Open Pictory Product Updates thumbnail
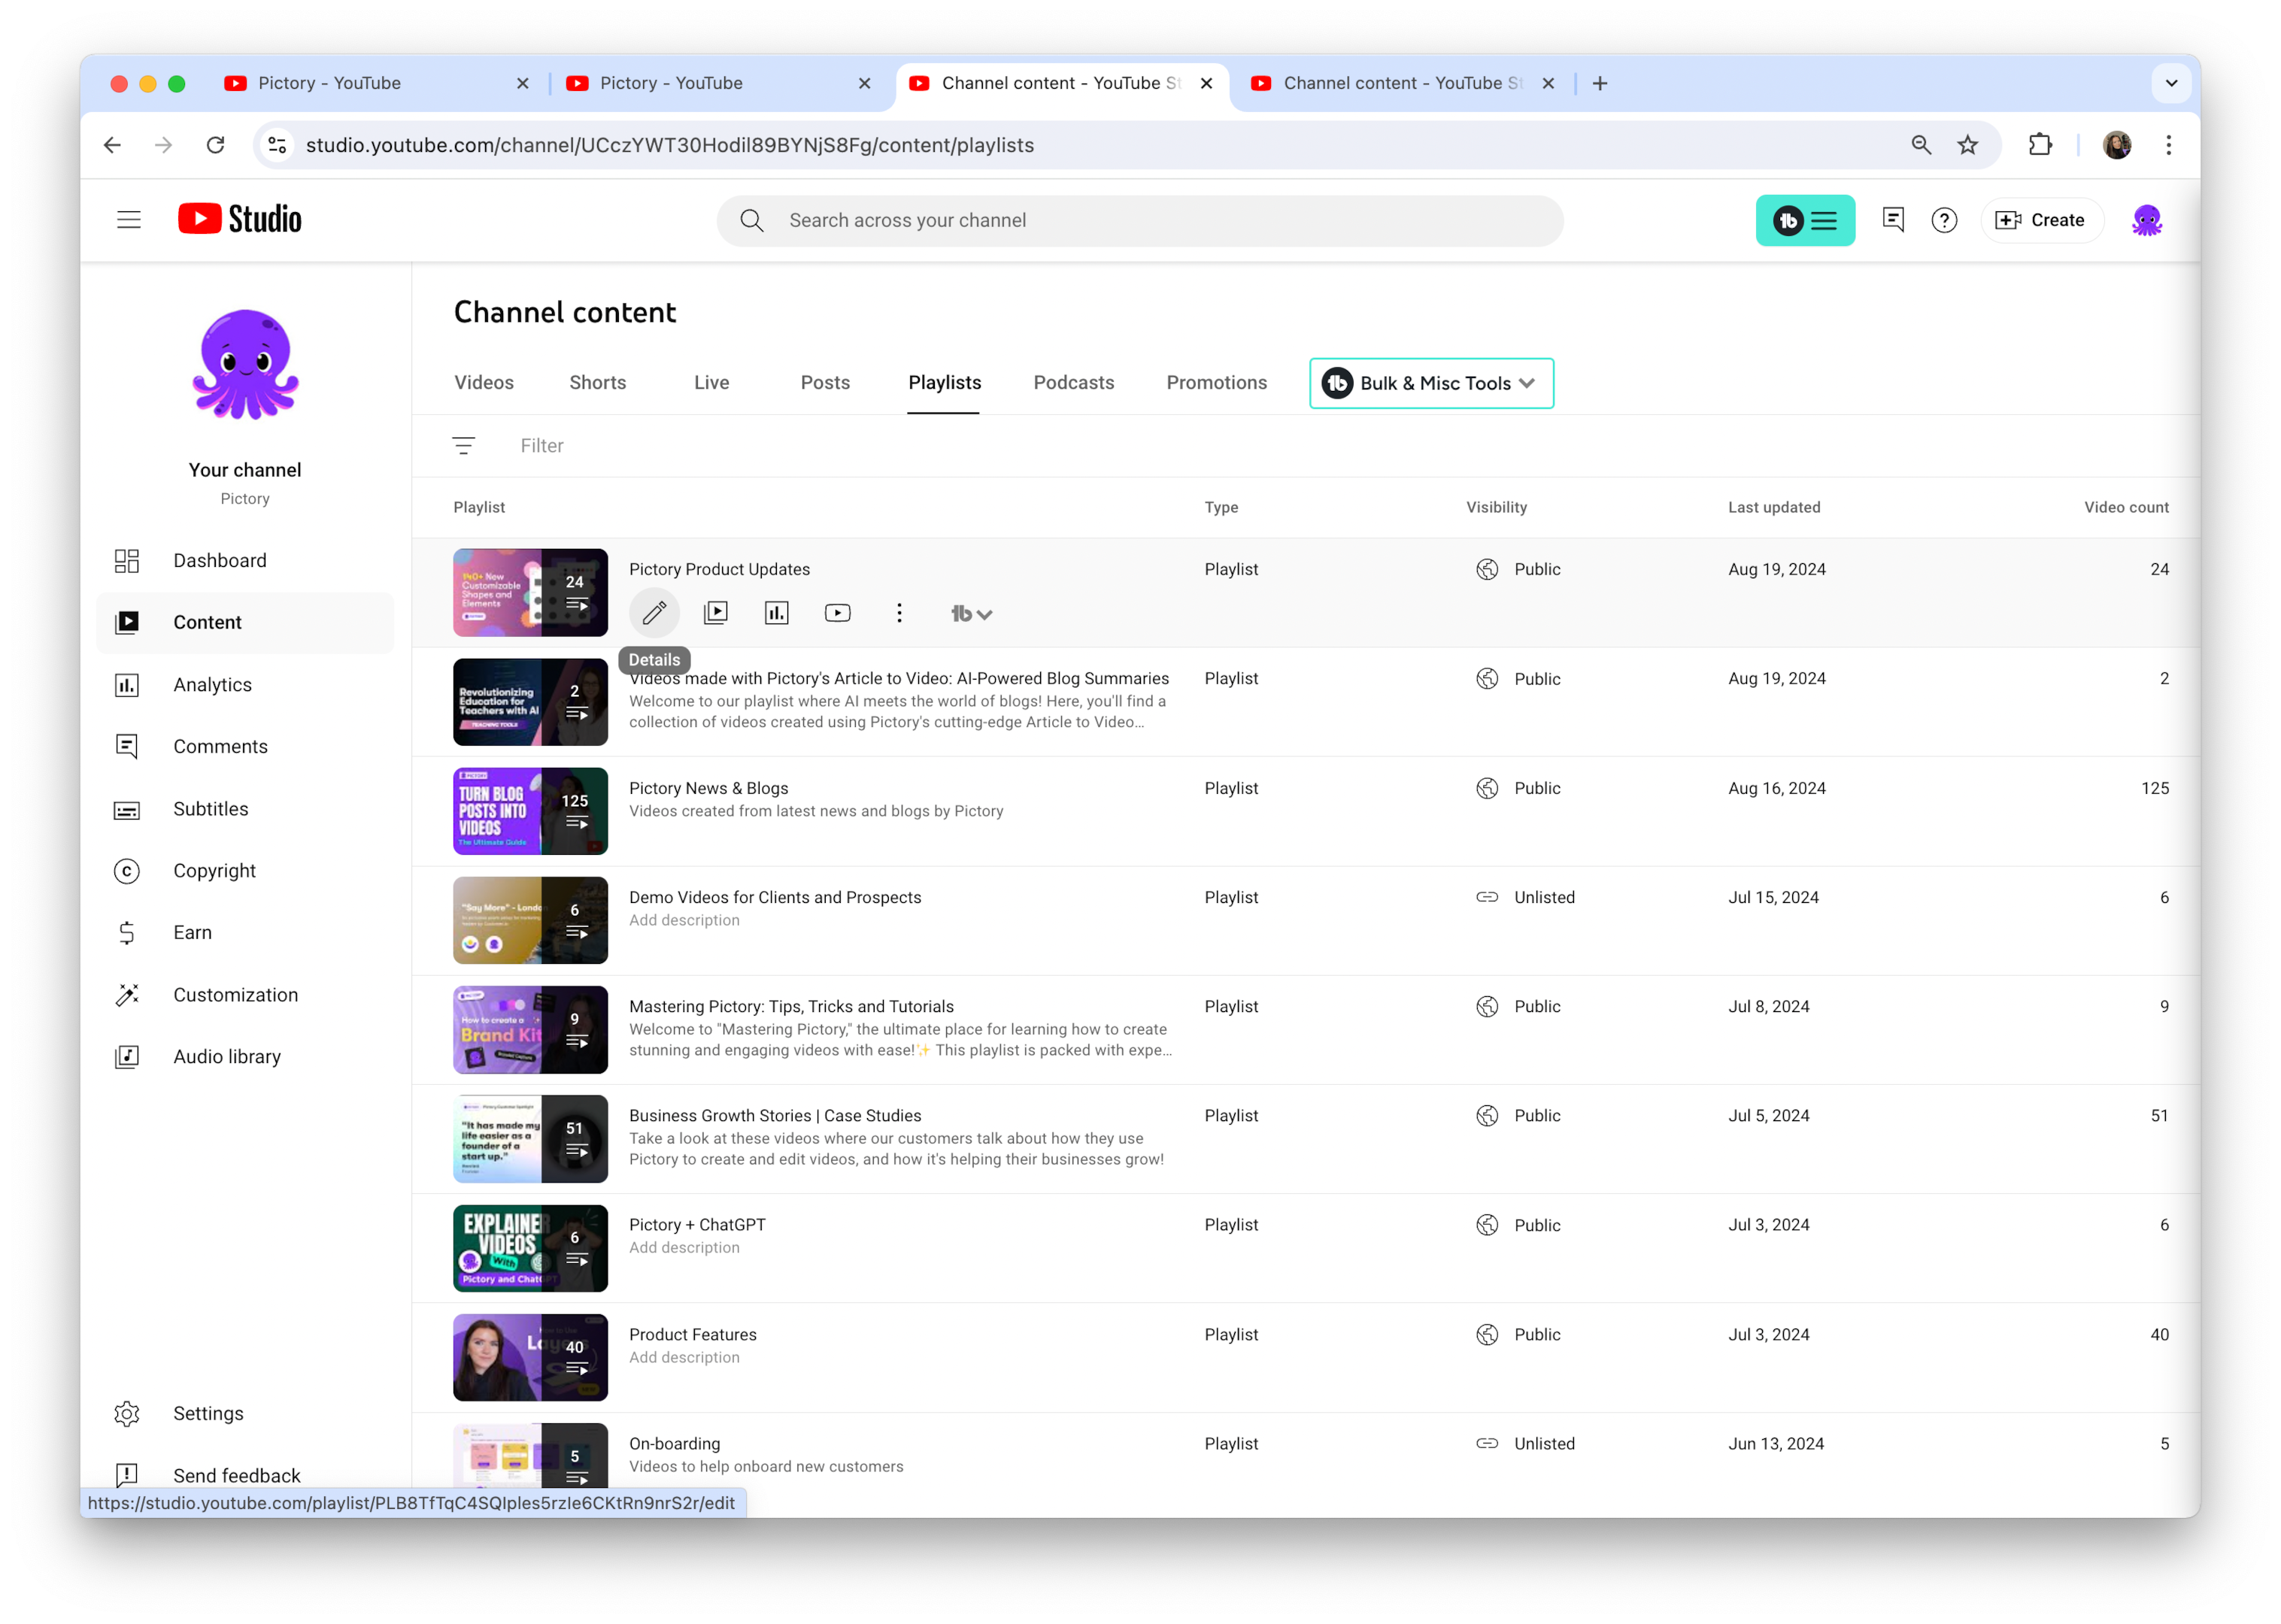Screen dimensions: 2281x1624 click(530, 593)
